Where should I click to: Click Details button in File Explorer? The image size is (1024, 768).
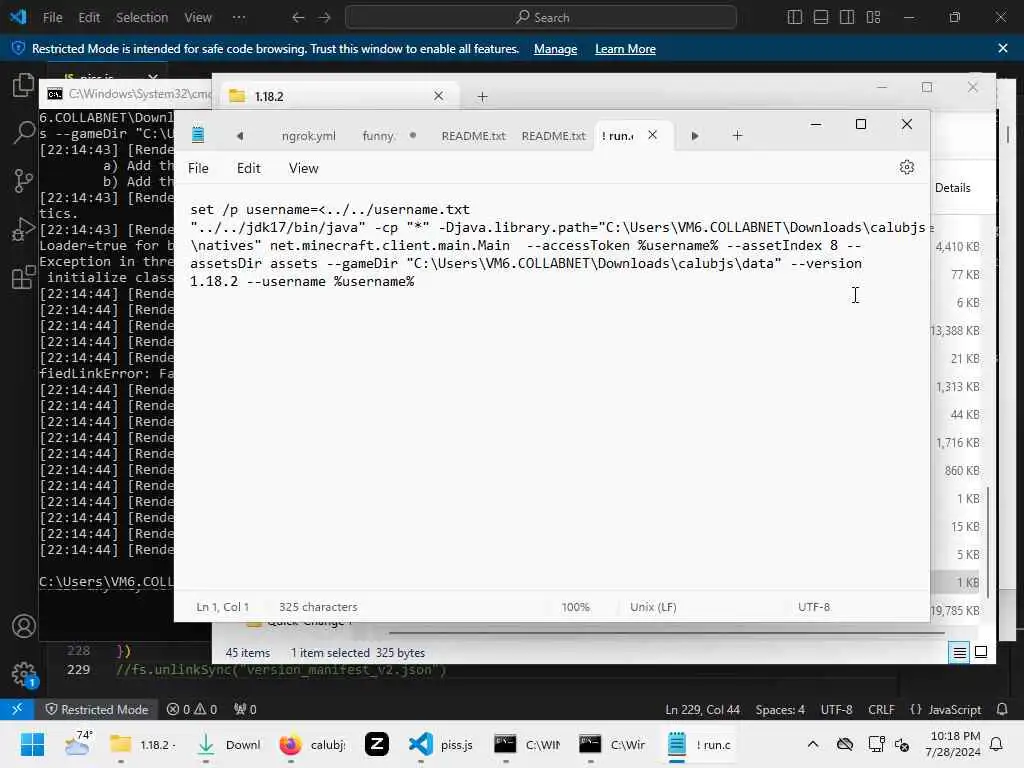953,188
